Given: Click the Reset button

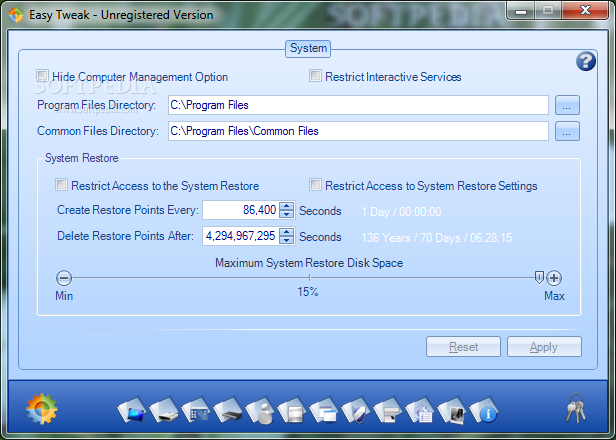Looking at the screenshot, I should pos(464,347).
